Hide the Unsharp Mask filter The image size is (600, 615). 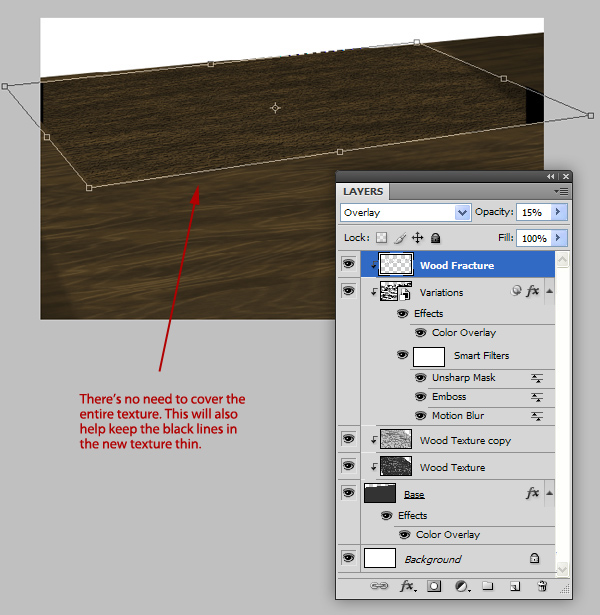click(420, 378)
